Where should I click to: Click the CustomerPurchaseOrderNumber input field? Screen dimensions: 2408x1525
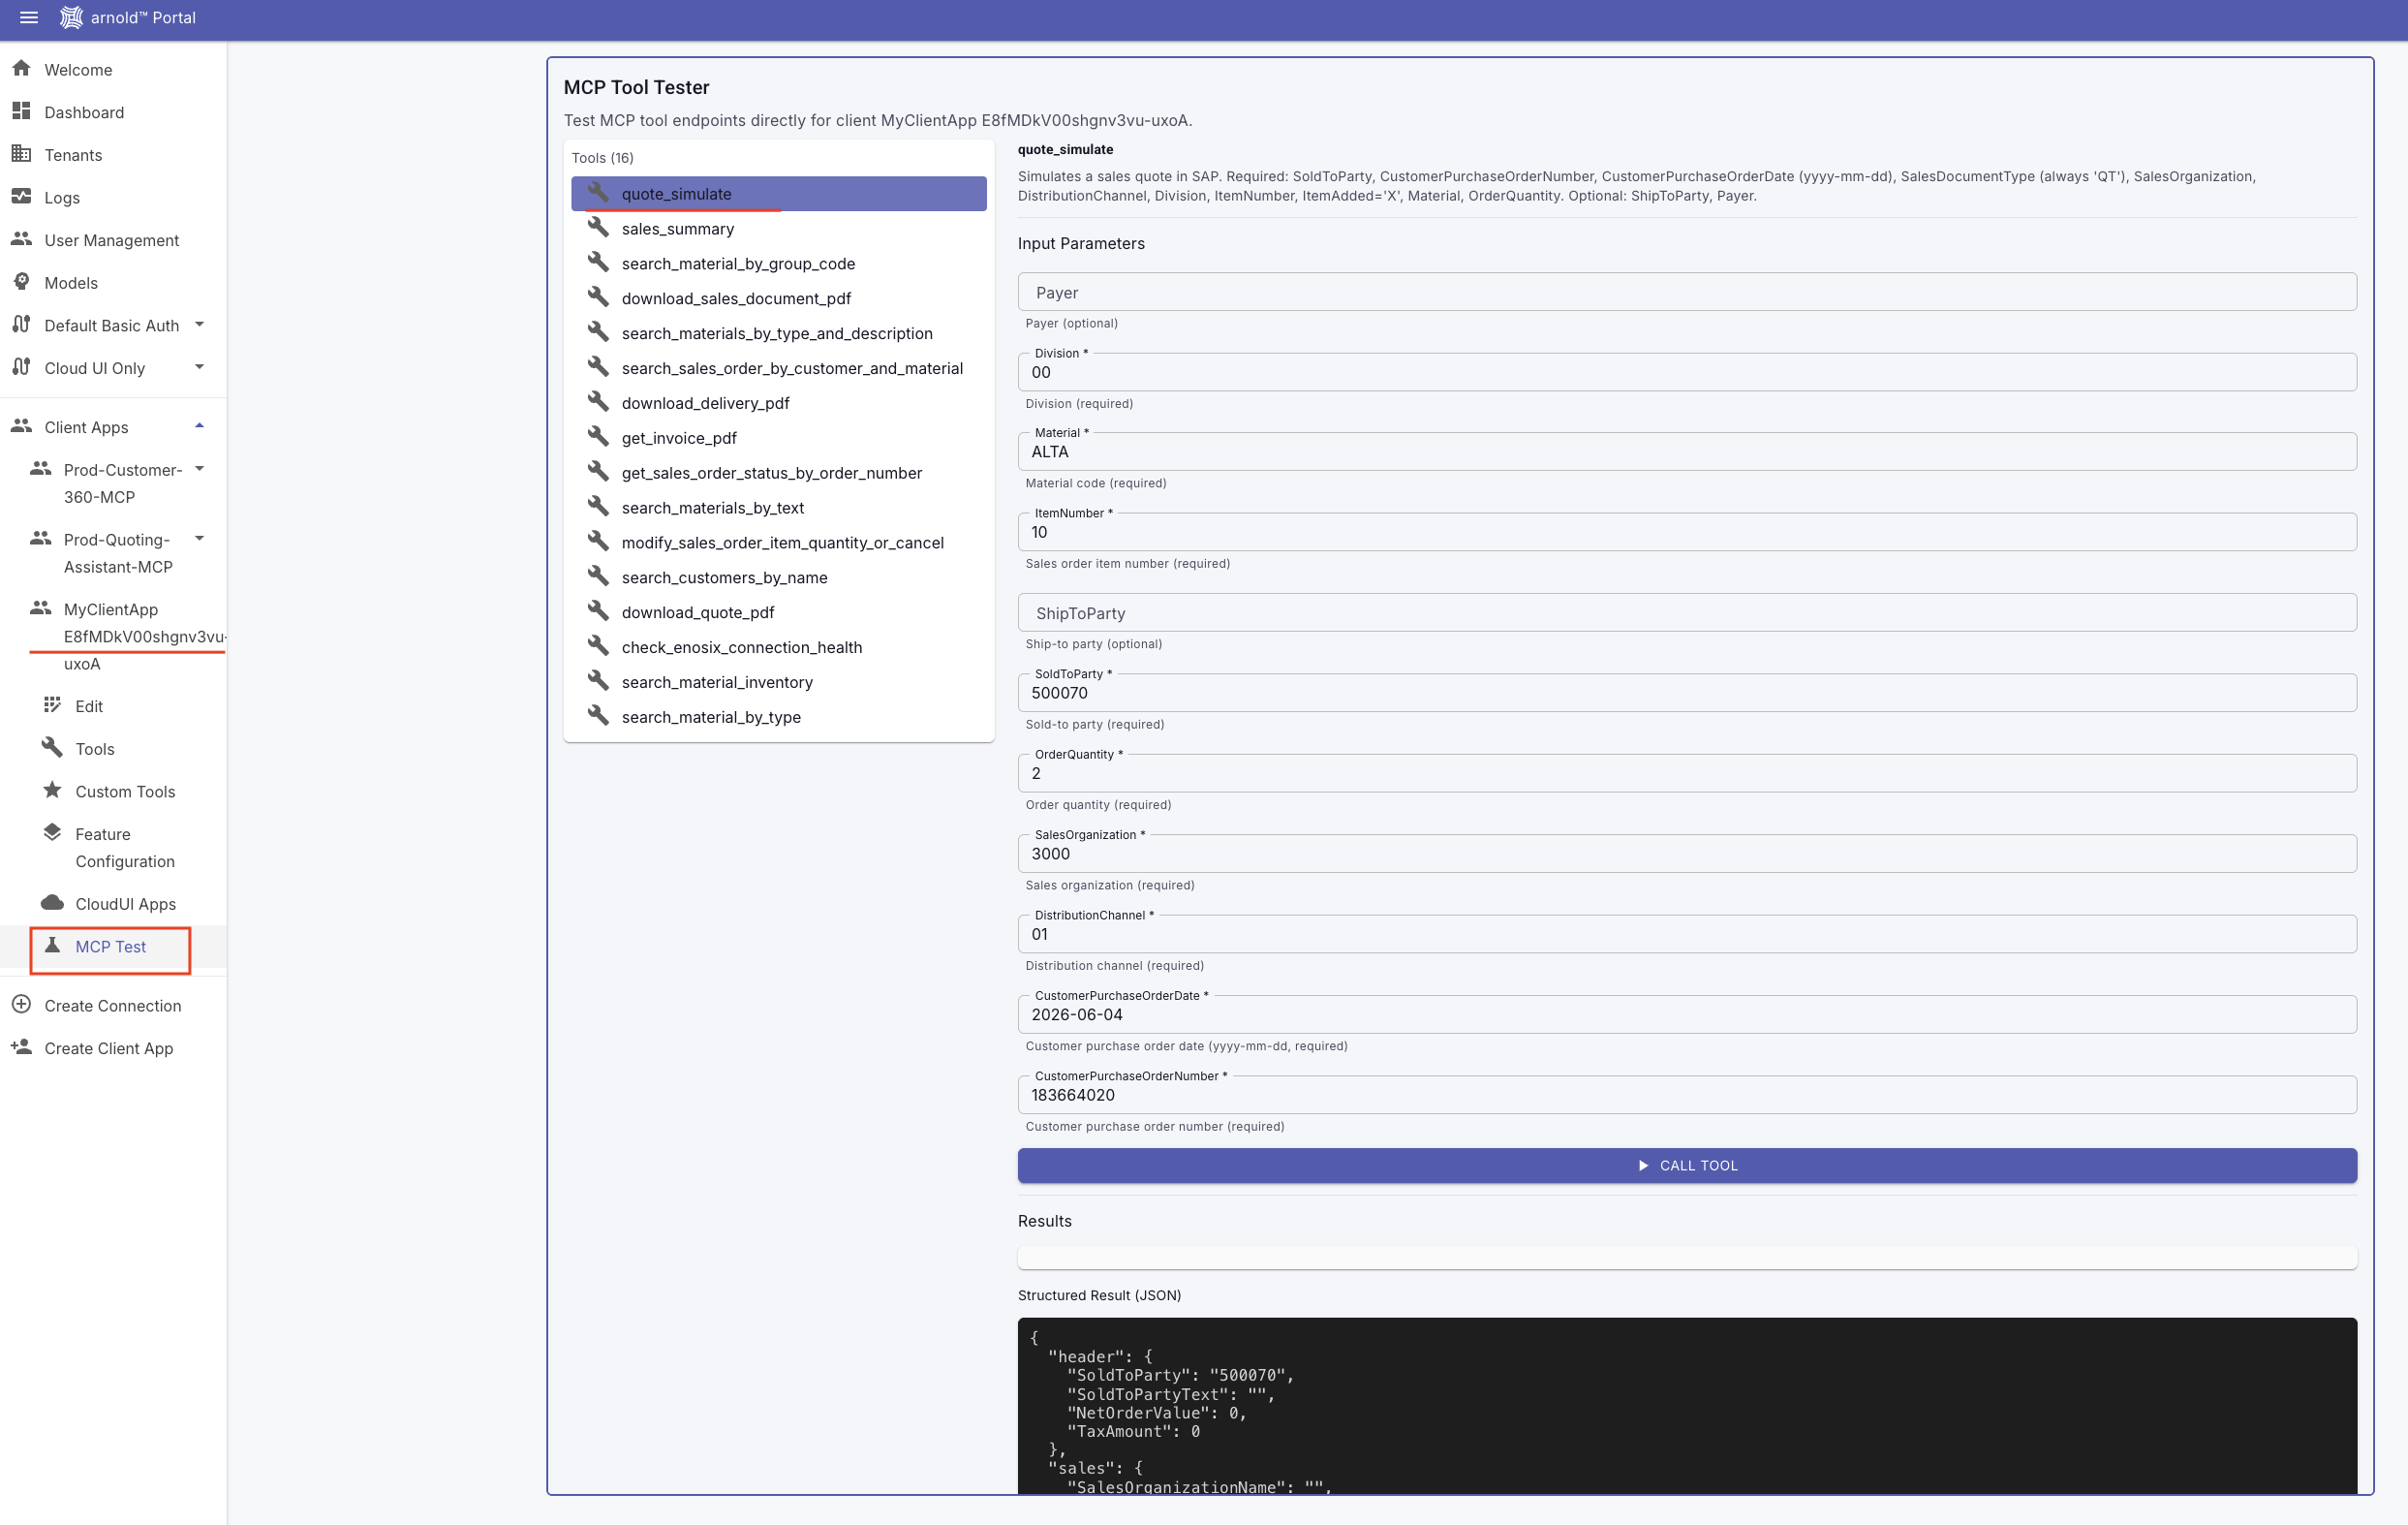click(x=1687, y=1095)
